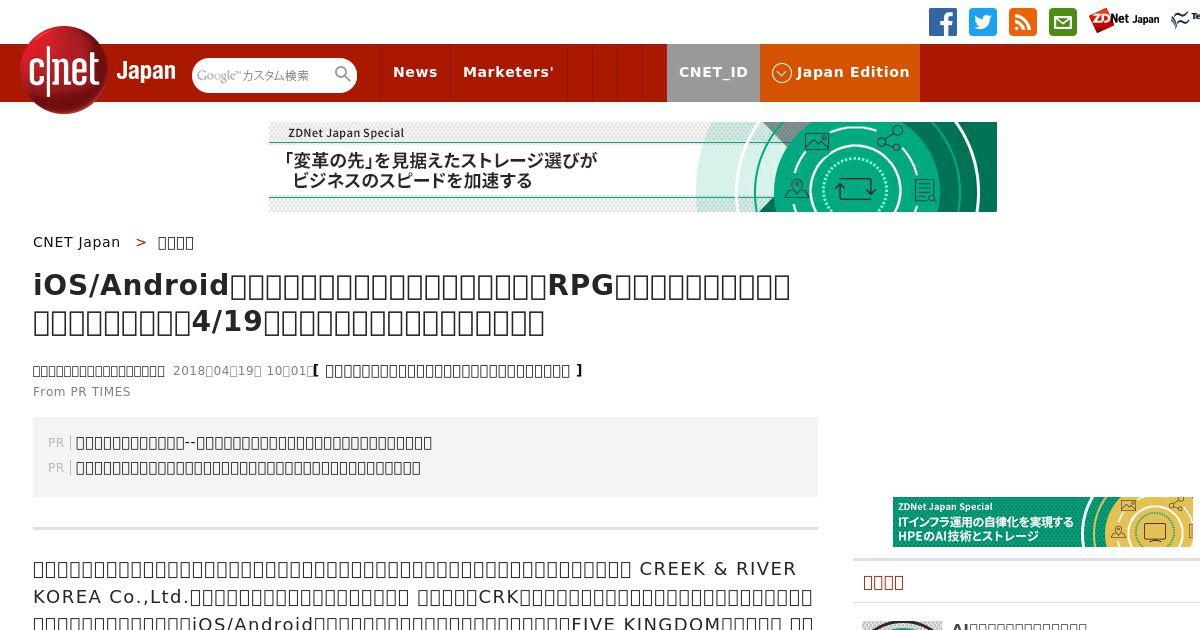
Task: Click the search magnifier icon
Action: [x=343, y=74]
